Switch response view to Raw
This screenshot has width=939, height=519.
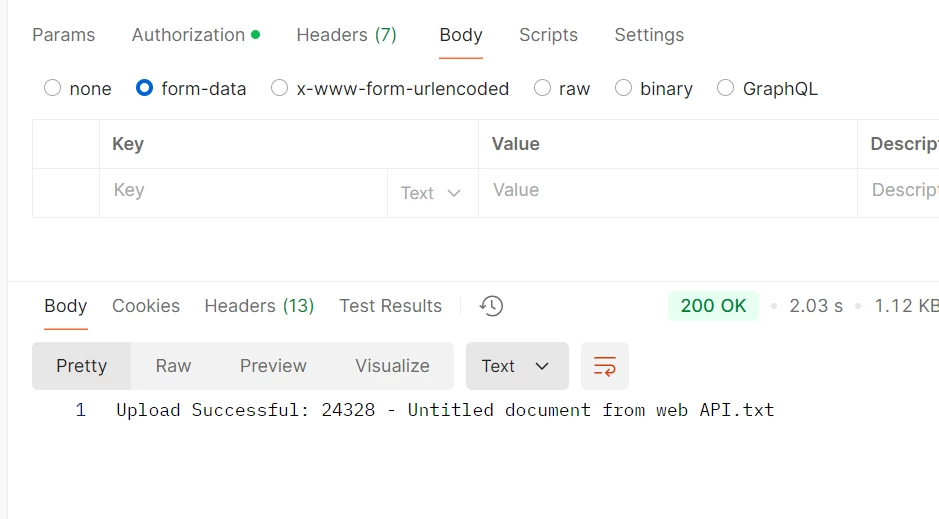pos(173,366)
